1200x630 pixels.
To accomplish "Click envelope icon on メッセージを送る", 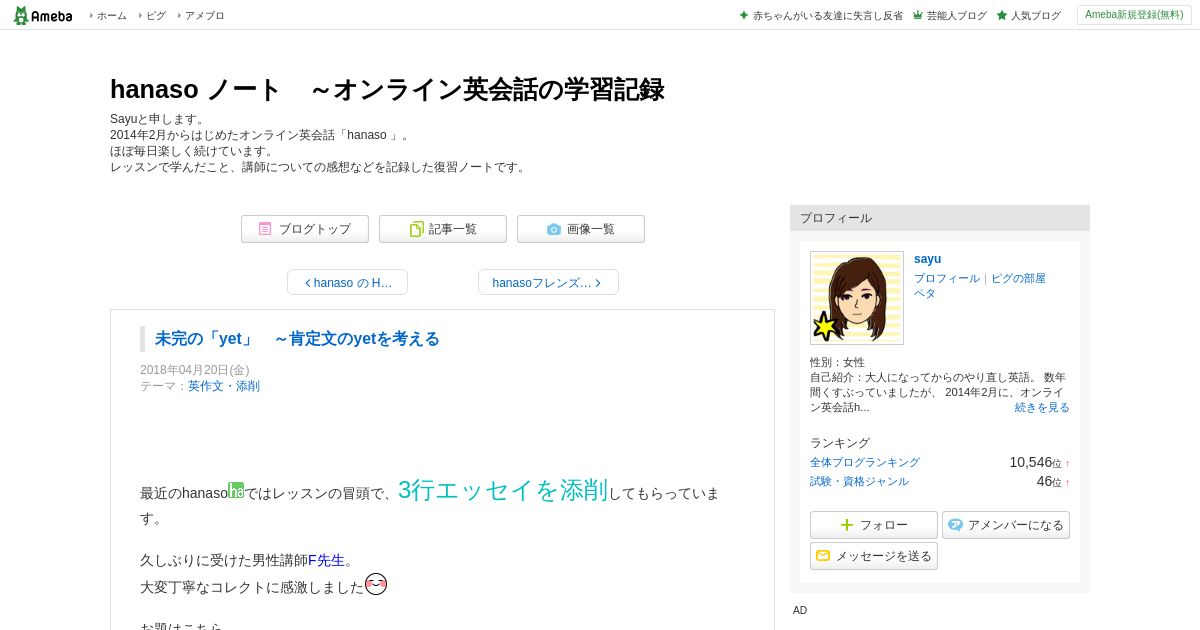I will click(x=823, y=556).
